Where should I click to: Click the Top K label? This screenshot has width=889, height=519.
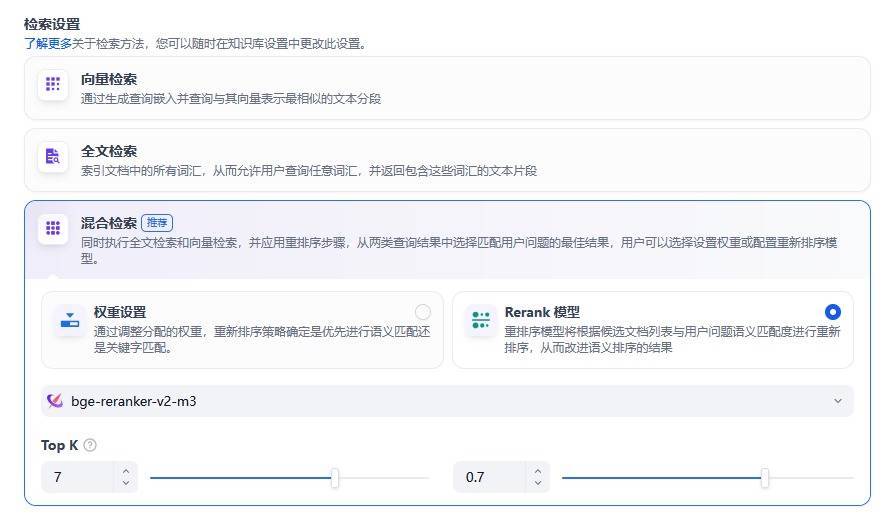60,445
